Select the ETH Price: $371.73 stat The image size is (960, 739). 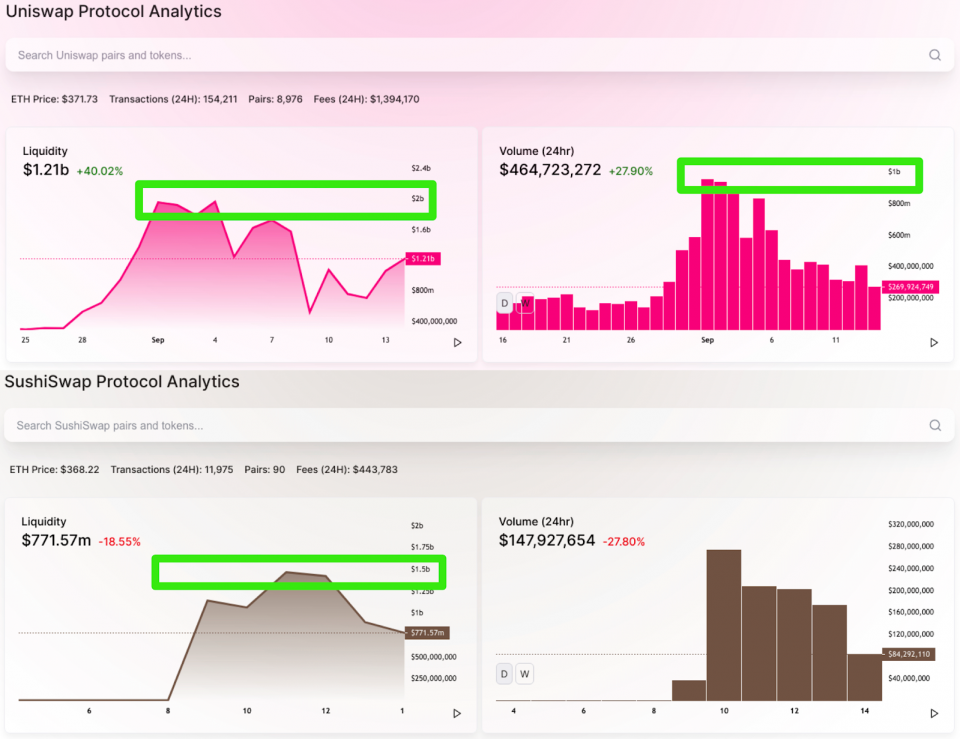point(54,99)
